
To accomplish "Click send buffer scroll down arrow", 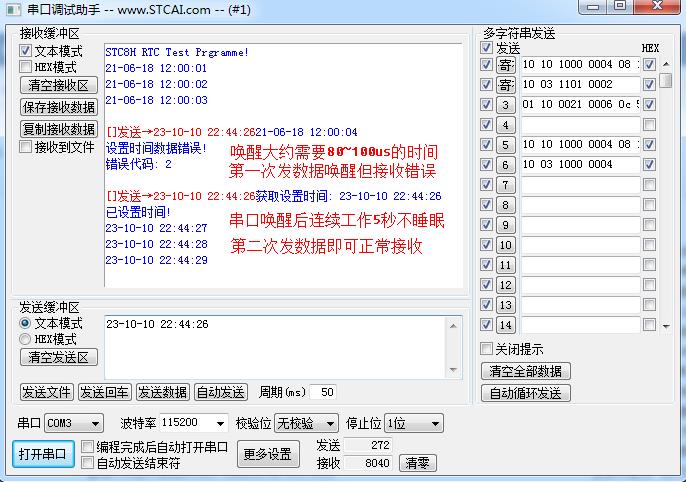I will coord(453,370).
